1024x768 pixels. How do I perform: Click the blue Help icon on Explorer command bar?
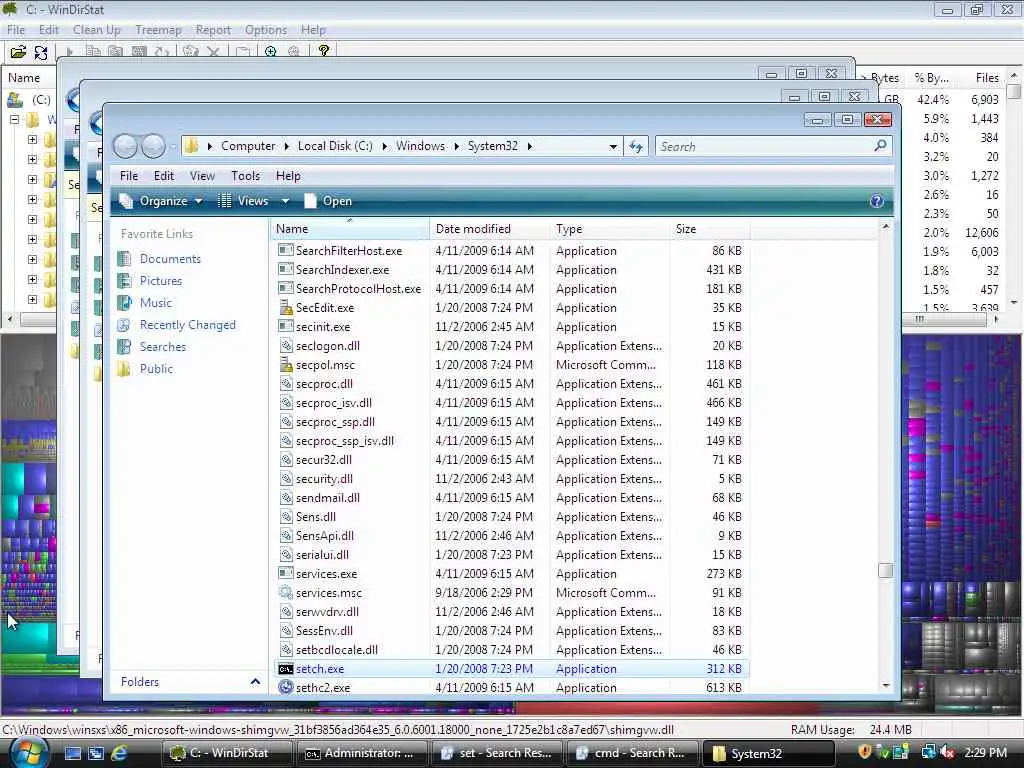click(877, 201)
